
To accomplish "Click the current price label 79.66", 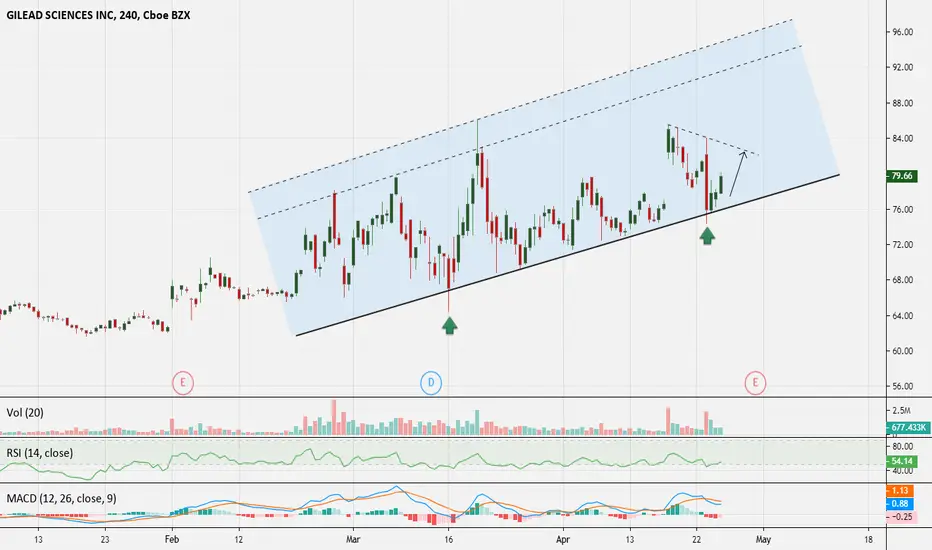I will pos(901,176).
